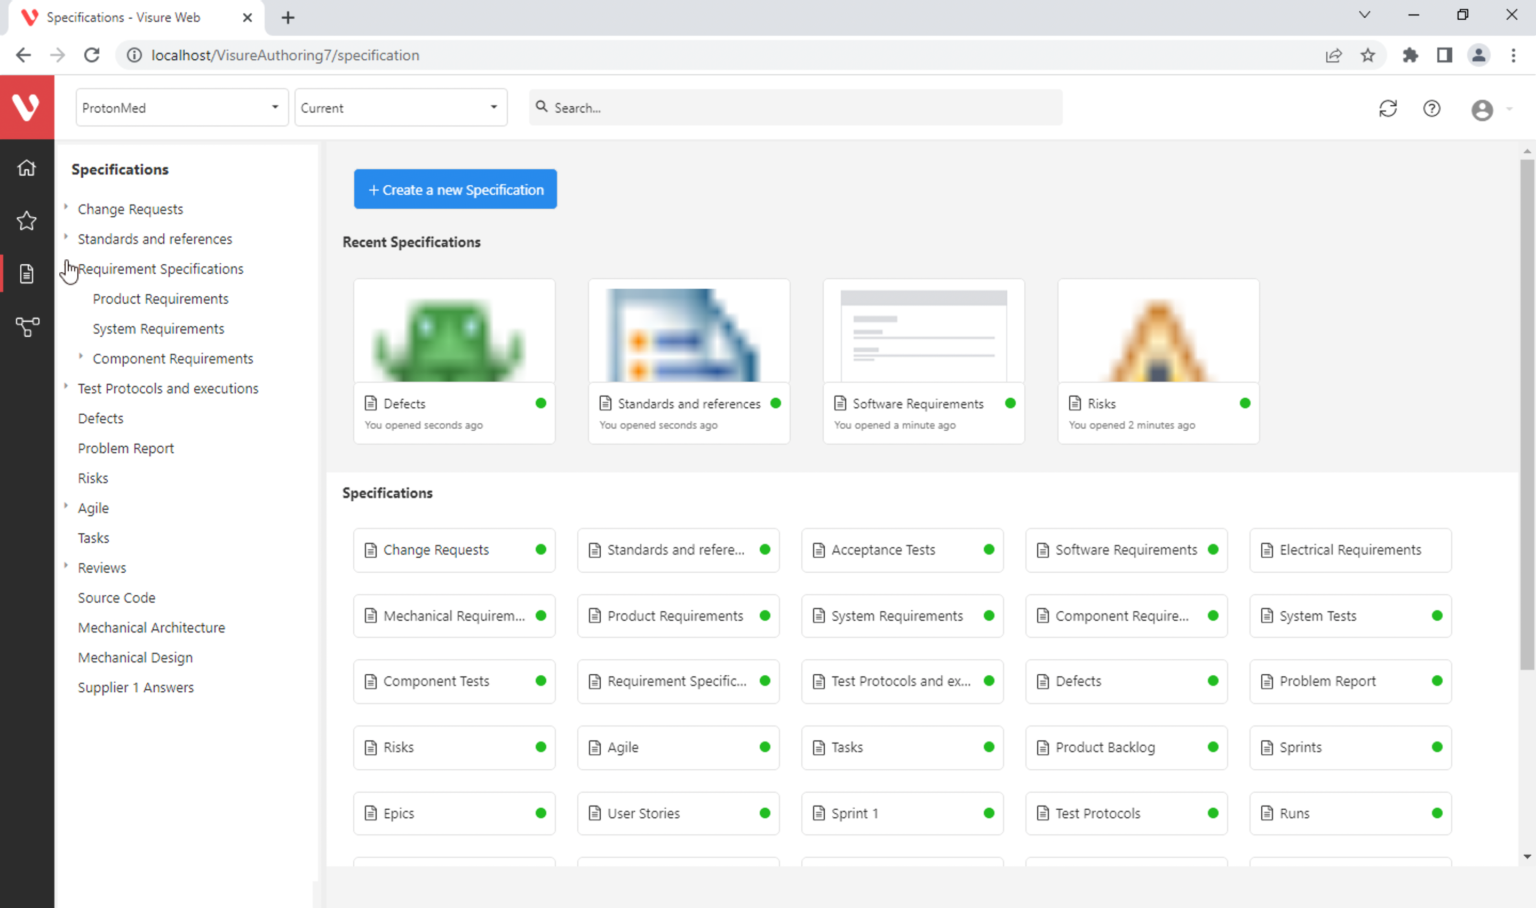Viewport: 1536px width, 908px height.
Task: Bookmark this page with the star icon
Action: coord(1367,55)
